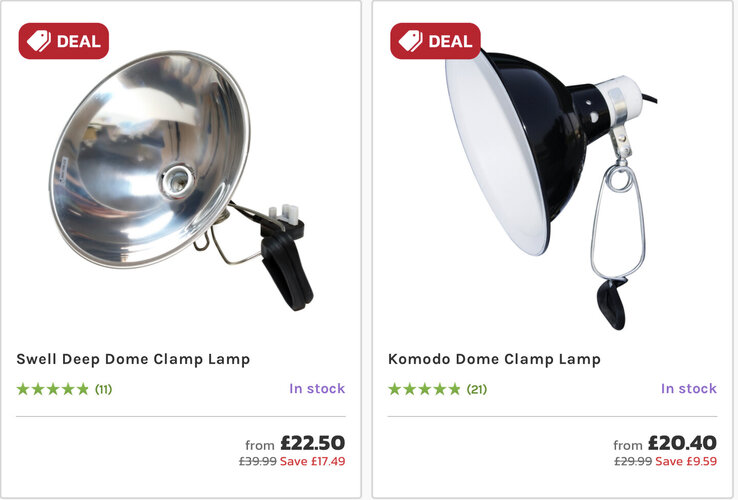738x500 pixels.
Task: Click the DEAL badge on Komodo lamp
Action: tap(435, 41)
